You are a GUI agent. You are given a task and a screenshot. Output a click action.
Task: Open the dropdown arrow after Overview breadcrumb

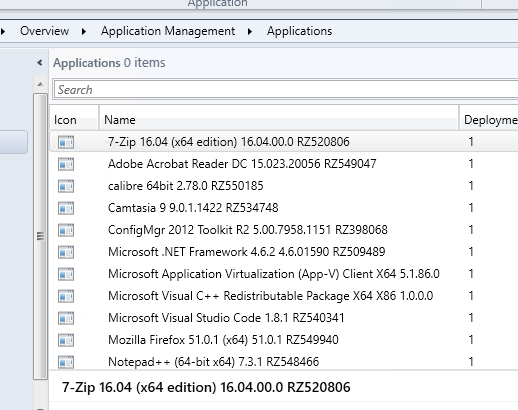point(84,31)
